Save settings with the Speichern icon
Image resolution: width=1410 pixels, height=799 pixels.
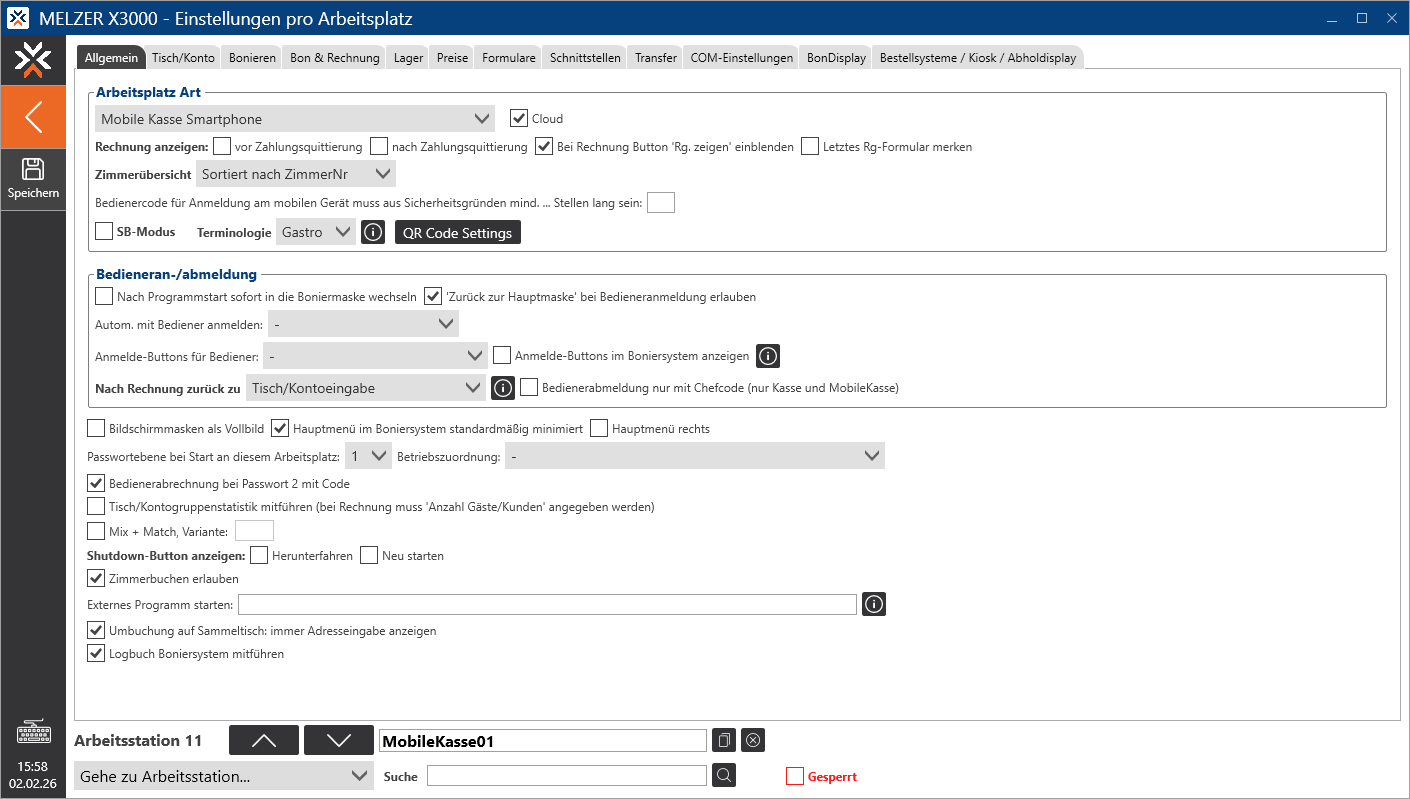pyautogui.click(x=33, y=179)
